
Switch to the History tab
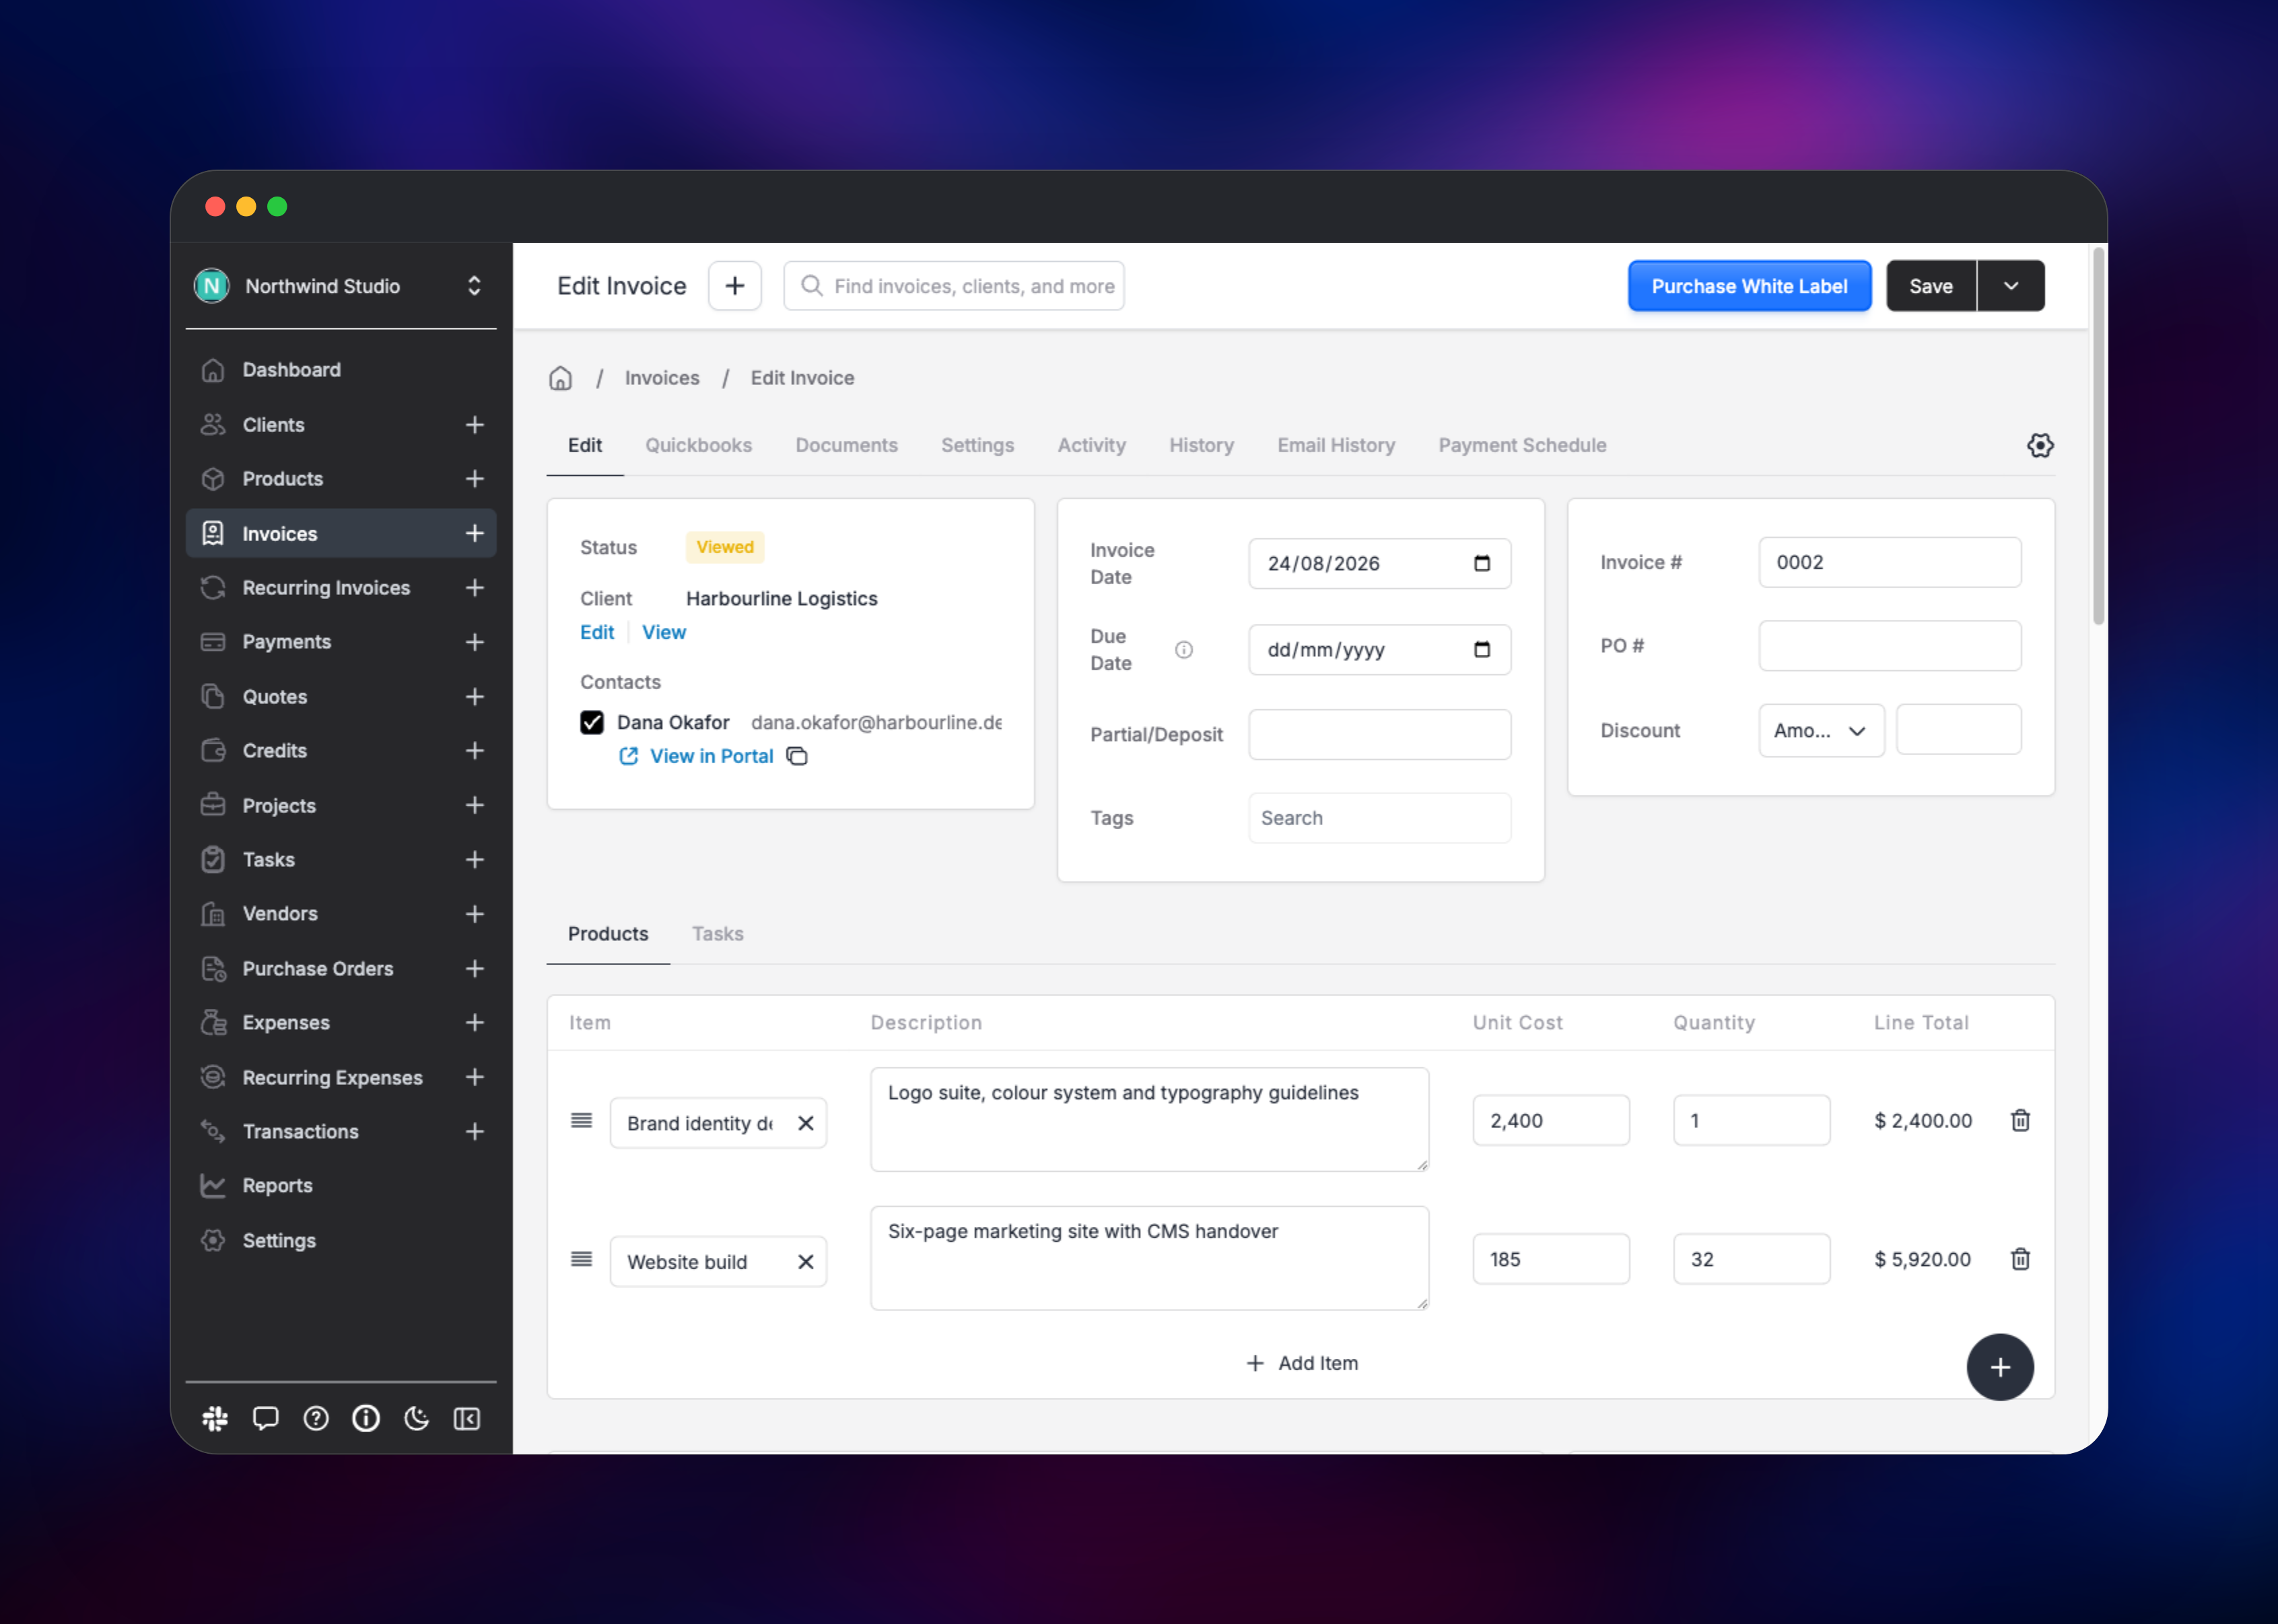1201,445
